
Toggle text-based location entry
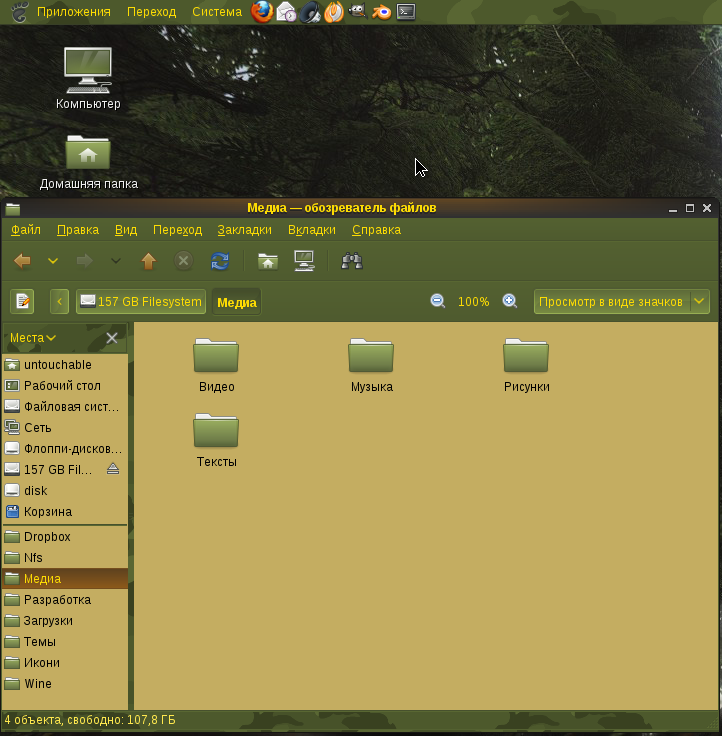pyautogui.click(x=22, y=301)
